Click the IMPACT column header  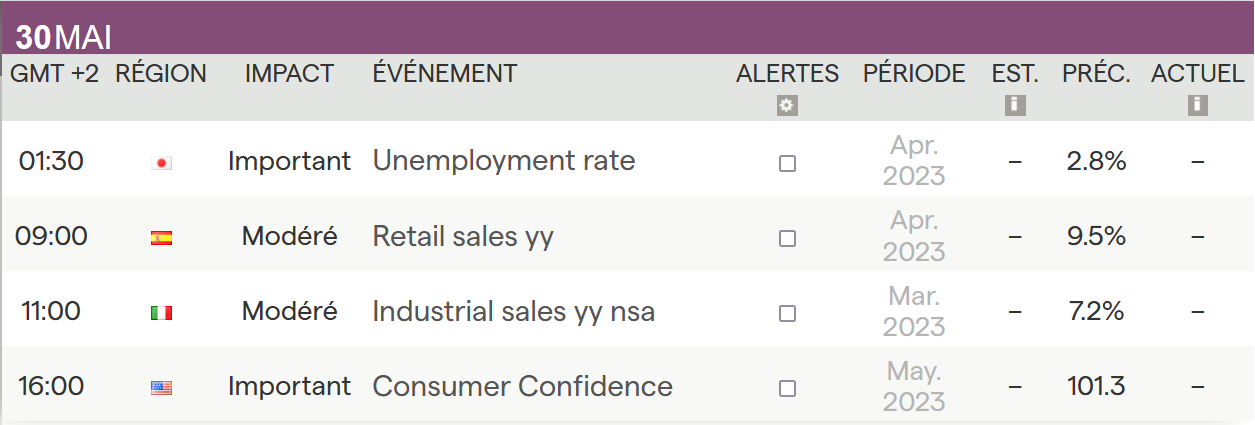point(289,73)
